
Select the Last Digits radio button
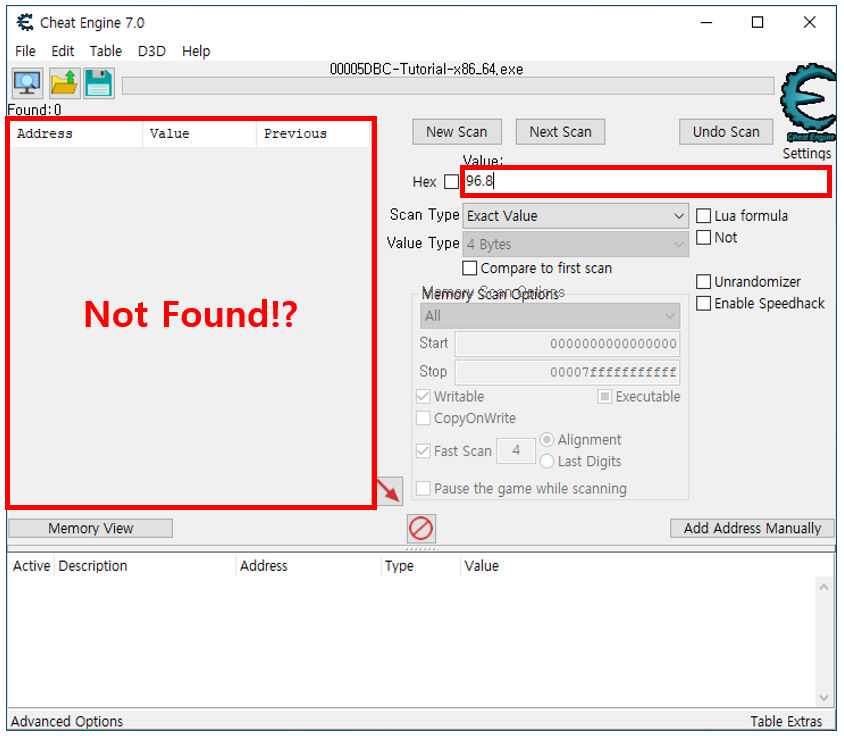click(547, 461)
